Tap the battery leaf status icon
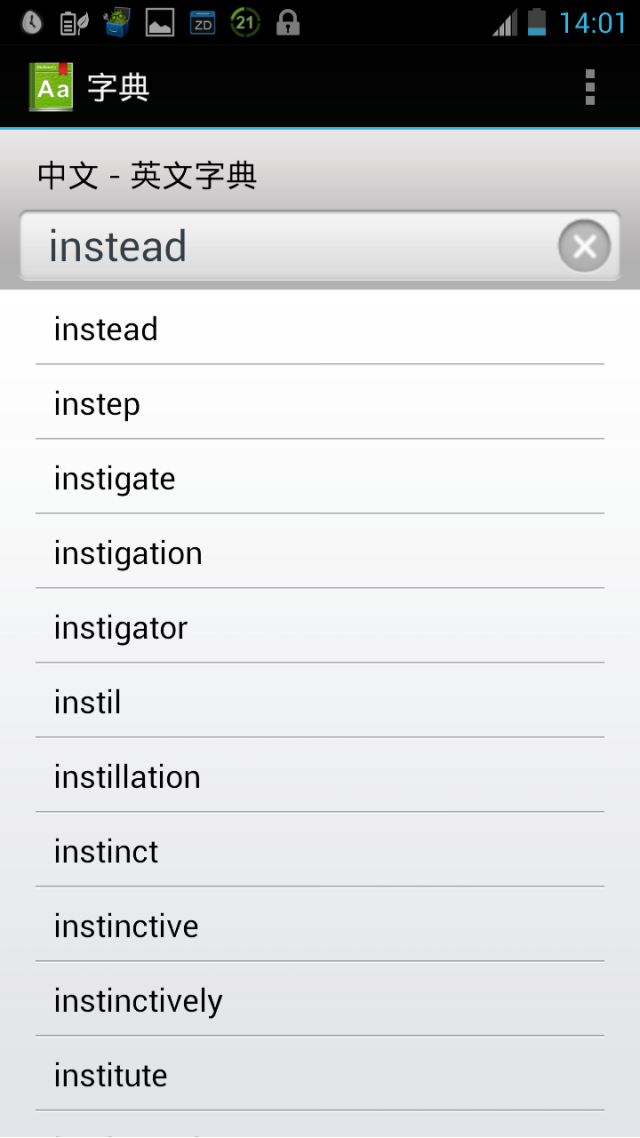Viewport: 640px width, 1138px height. click(x=75, y=23)
